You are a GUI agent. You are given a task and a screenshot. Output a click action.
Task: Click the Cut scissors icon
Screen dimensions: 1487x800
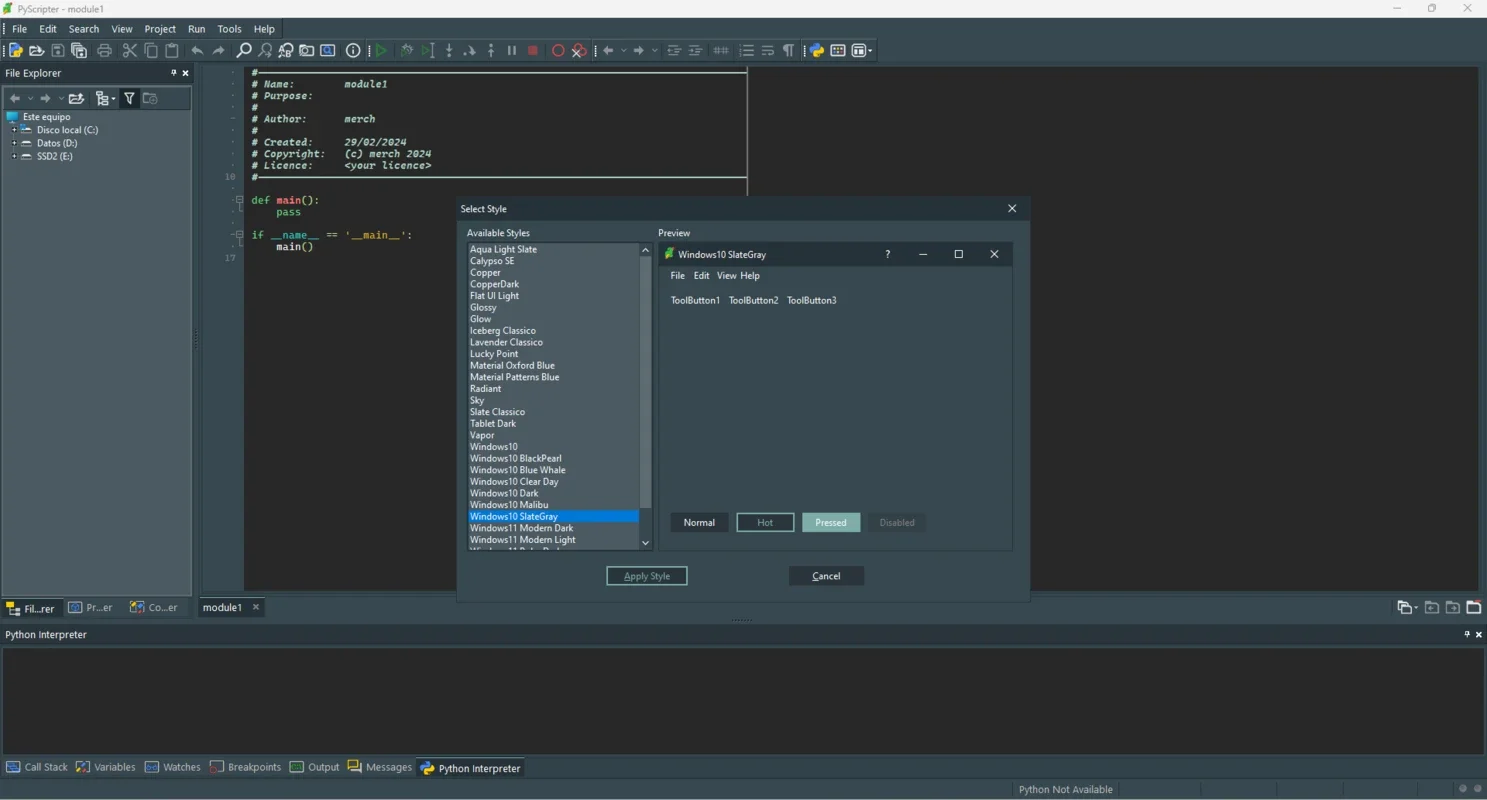pyautogui.click(x=130, y=51)
